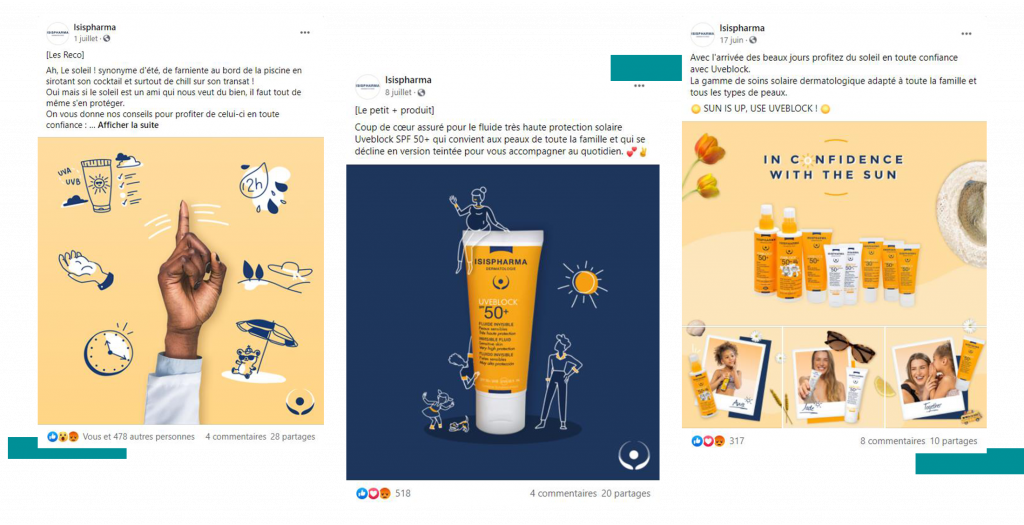Open Isispharma page name on 17 juin post
Screen dimensions: 1024x525
(742, 28)
